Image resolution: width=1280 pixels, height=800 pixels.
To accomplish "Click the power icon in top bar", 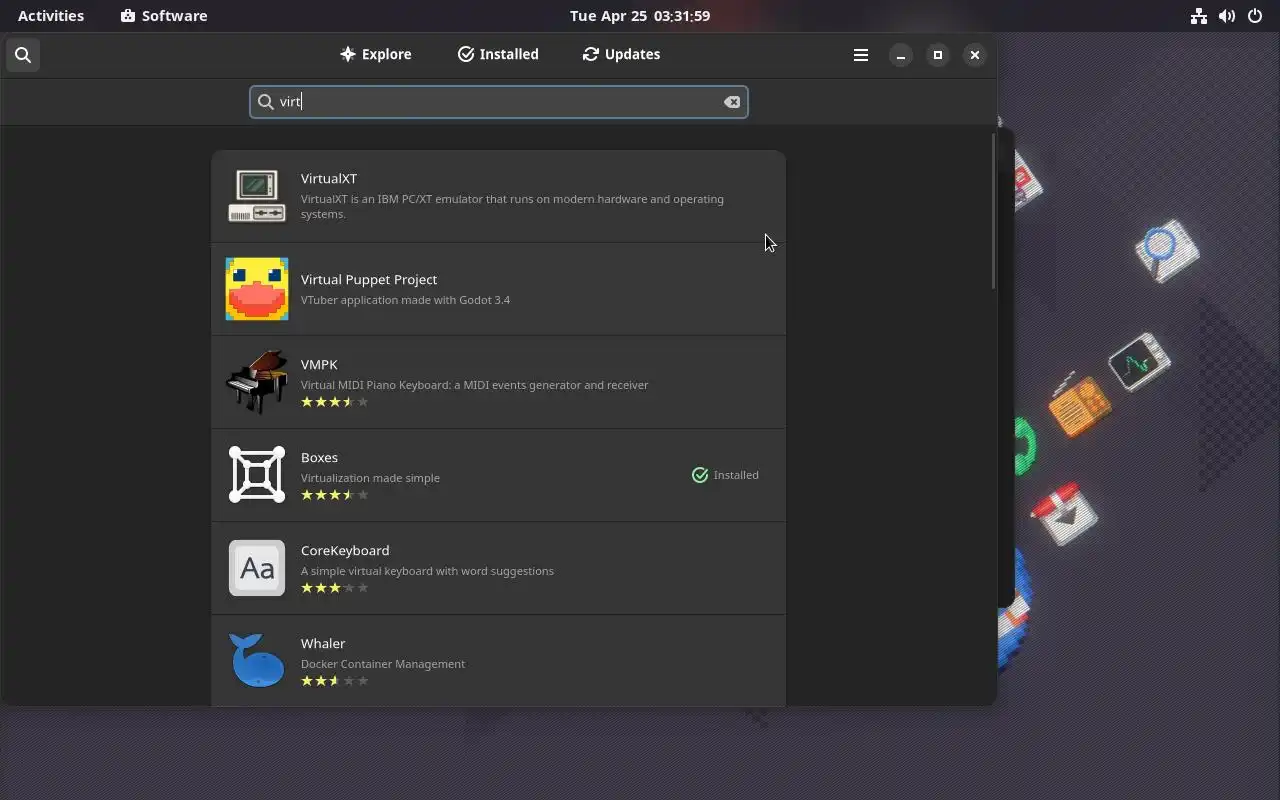I will 1255,16.
